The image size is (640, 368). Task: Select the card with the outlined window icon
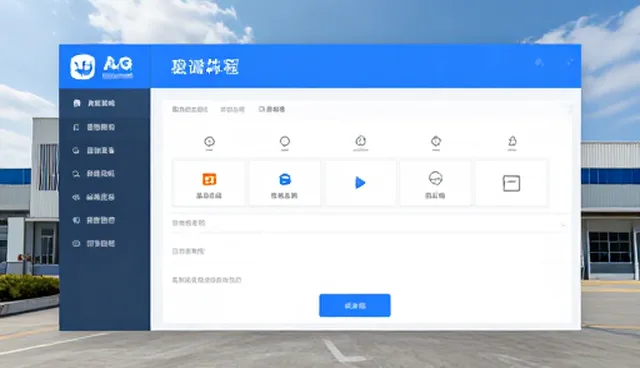(x=511, y=184)
